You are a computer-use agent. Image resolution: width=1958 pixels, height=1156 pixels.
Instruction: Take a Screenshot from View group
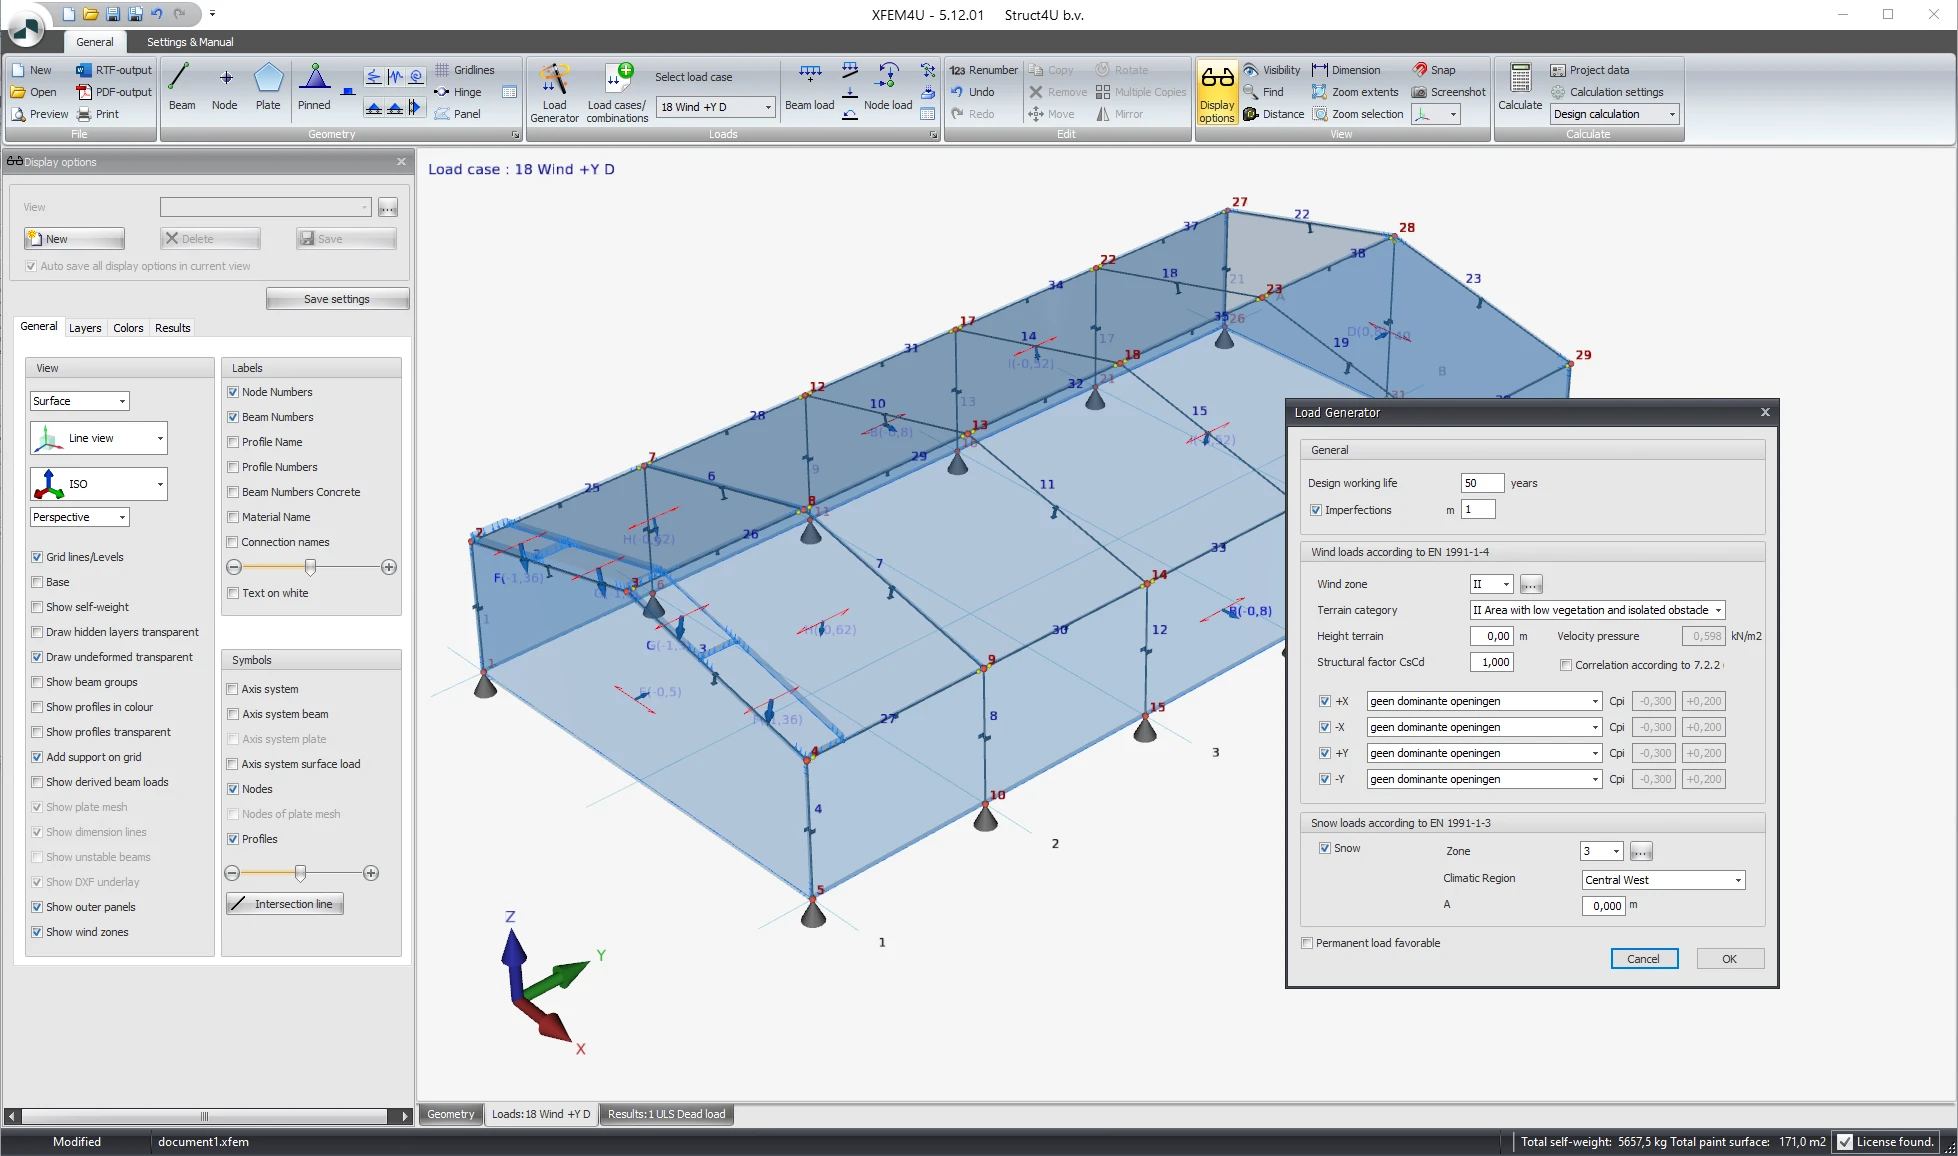tap(1448, 92)
